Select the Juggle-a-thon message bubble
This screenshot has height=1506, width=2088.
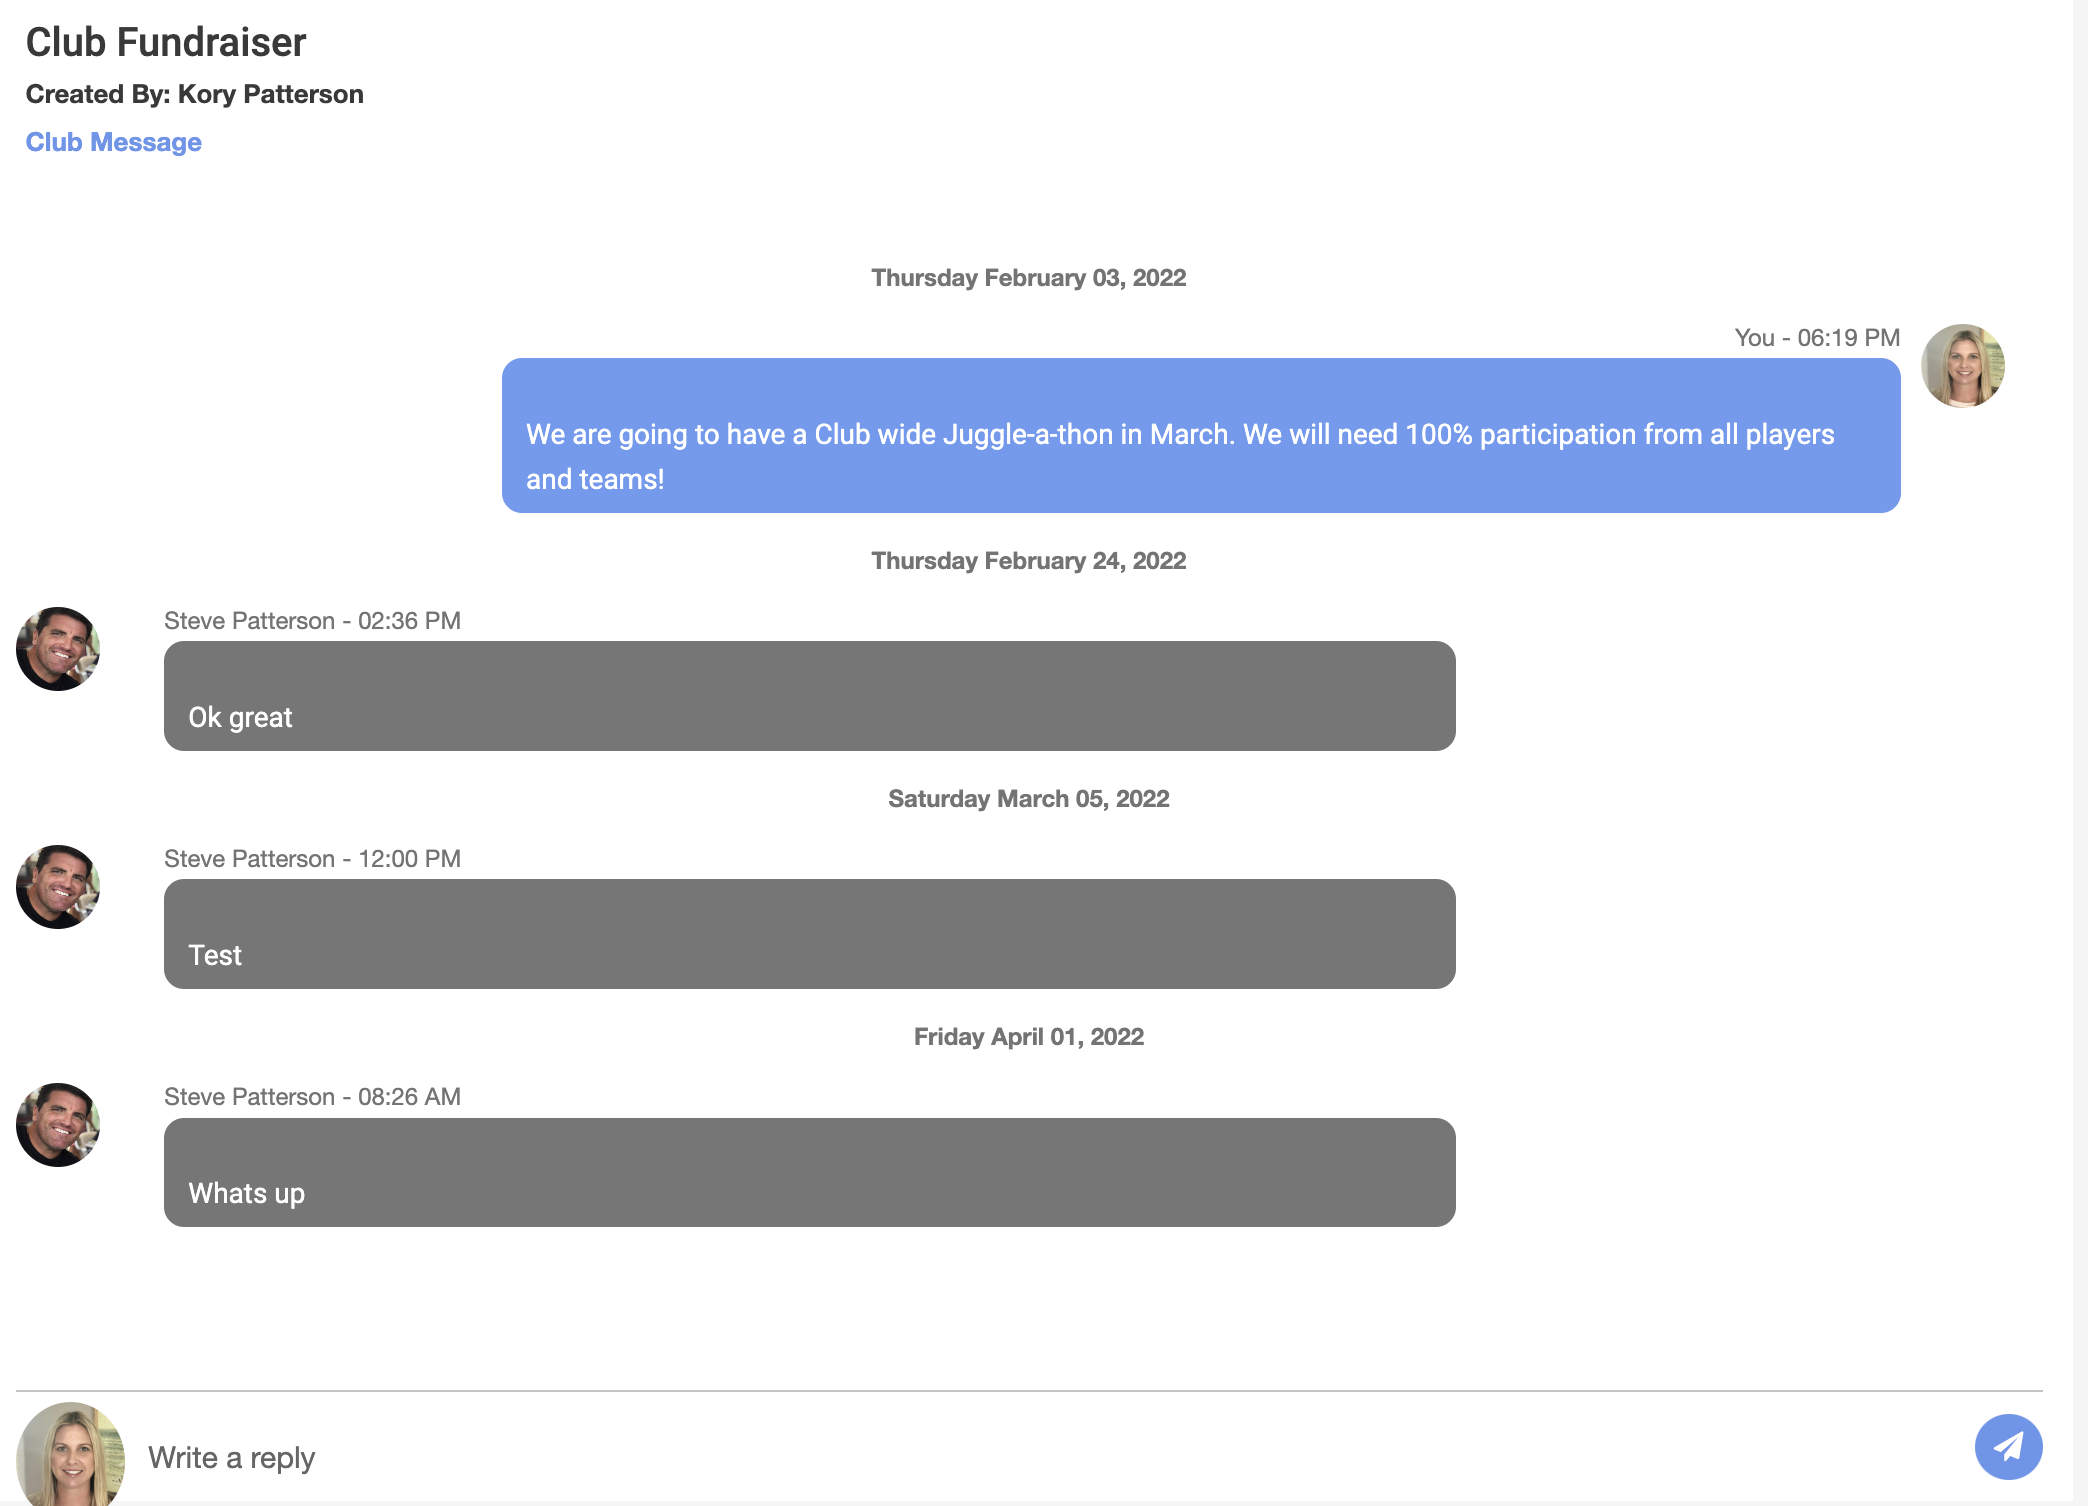pyautogui.click(x=1200, y=436)
